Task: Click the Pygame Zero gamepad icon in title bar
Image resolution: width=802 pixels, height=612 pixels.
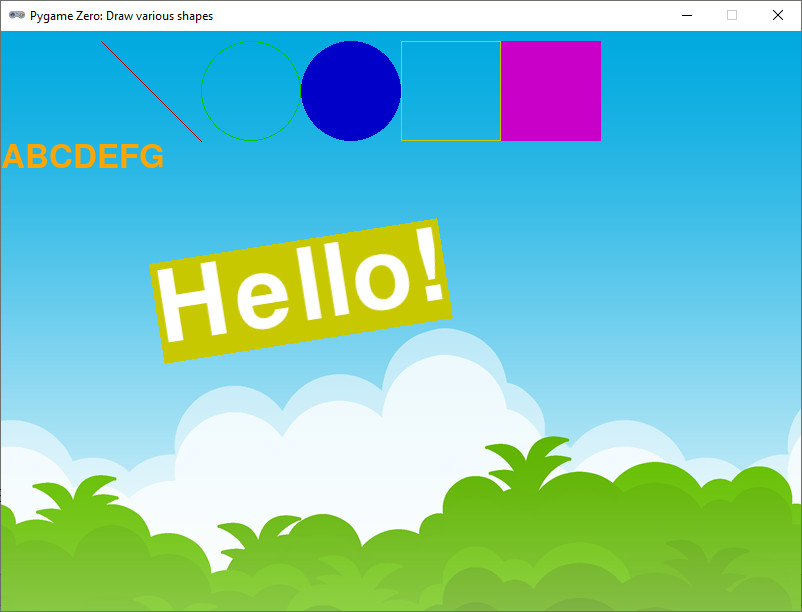Action: pos(16,16)
